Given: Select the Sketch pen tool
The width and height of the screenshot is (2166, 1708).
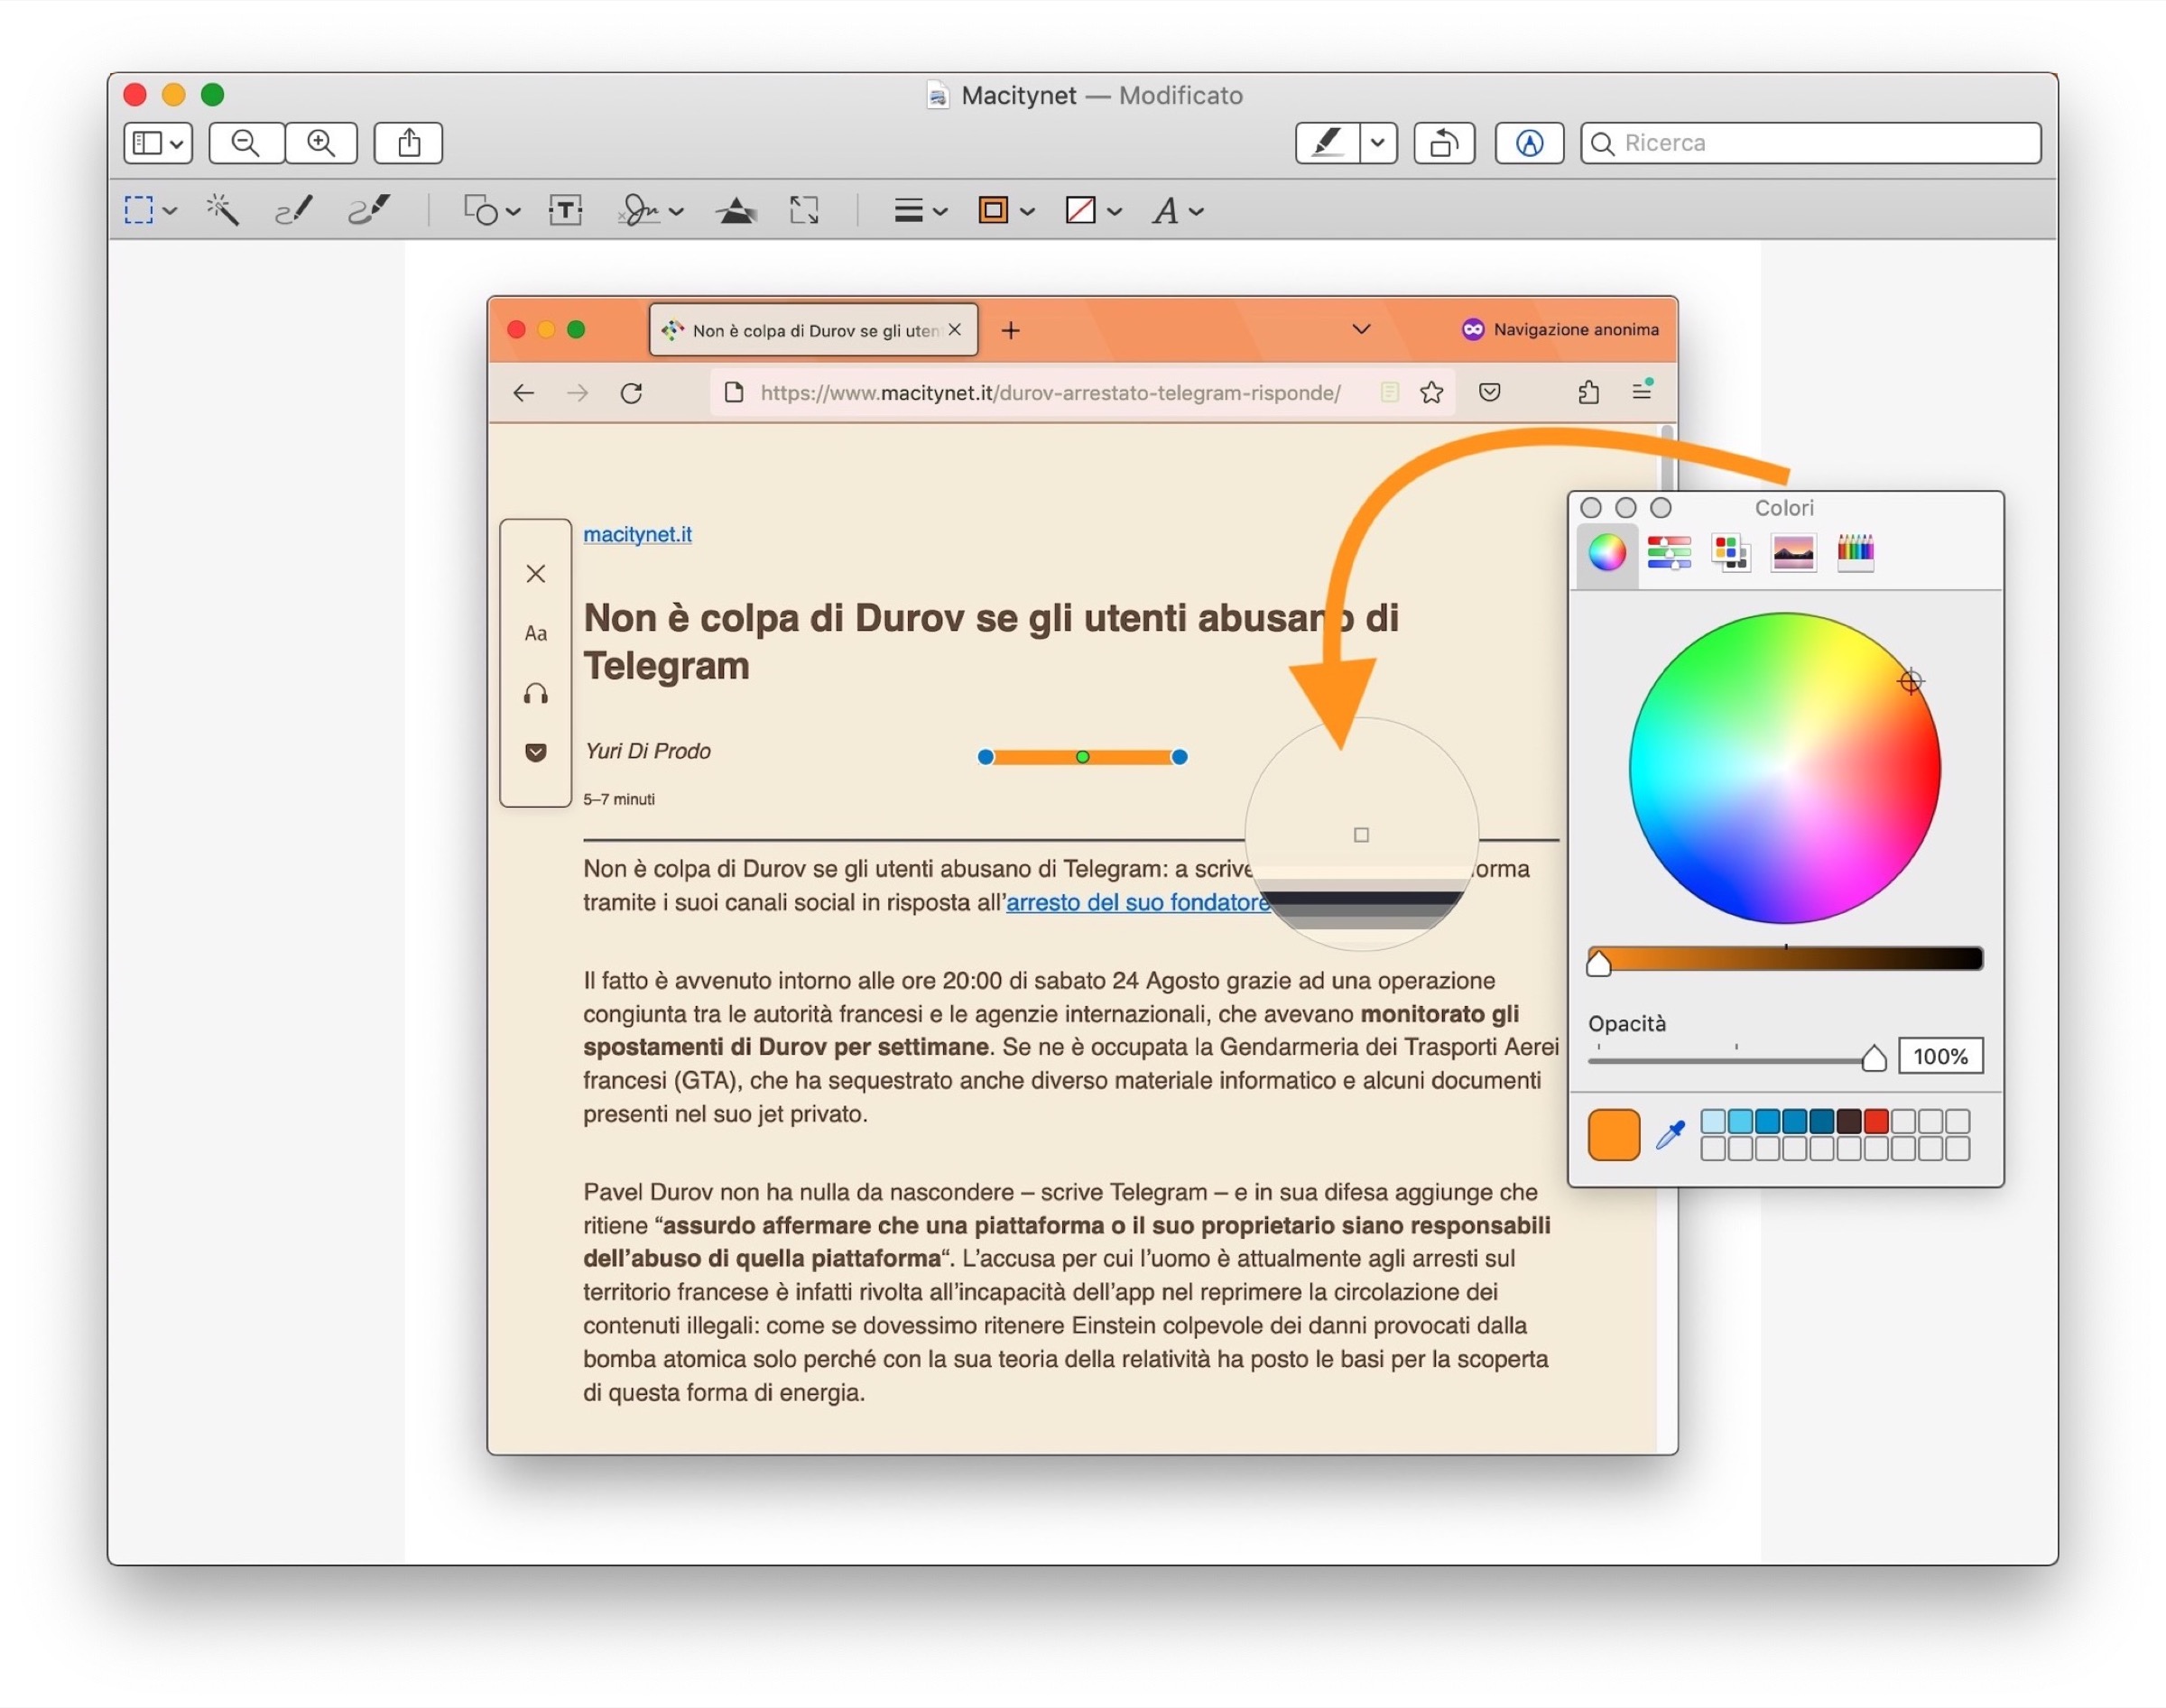Looking at the screenshot, I should point(294,210).
